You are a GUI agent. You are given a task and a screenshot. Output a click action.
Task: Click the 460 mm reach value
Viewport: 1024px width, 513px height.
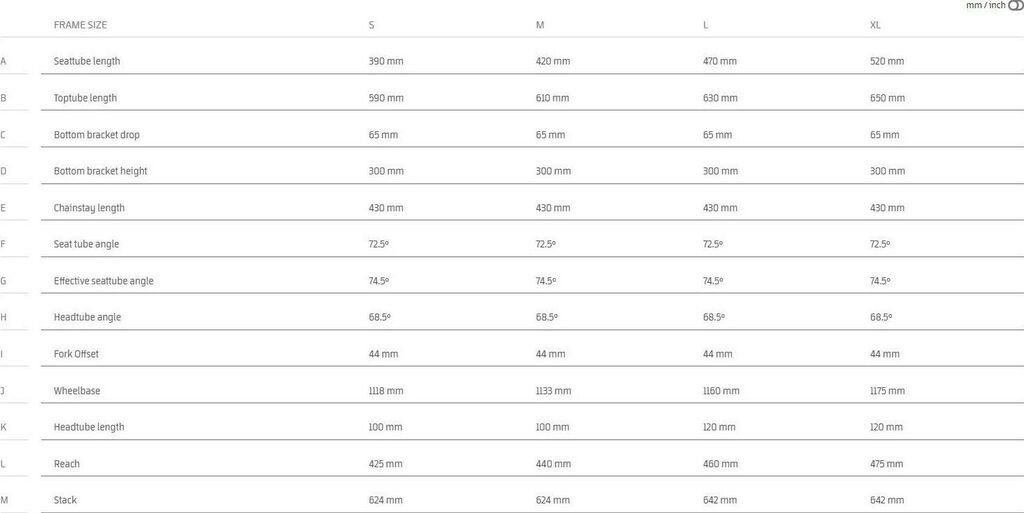point(720,464)
